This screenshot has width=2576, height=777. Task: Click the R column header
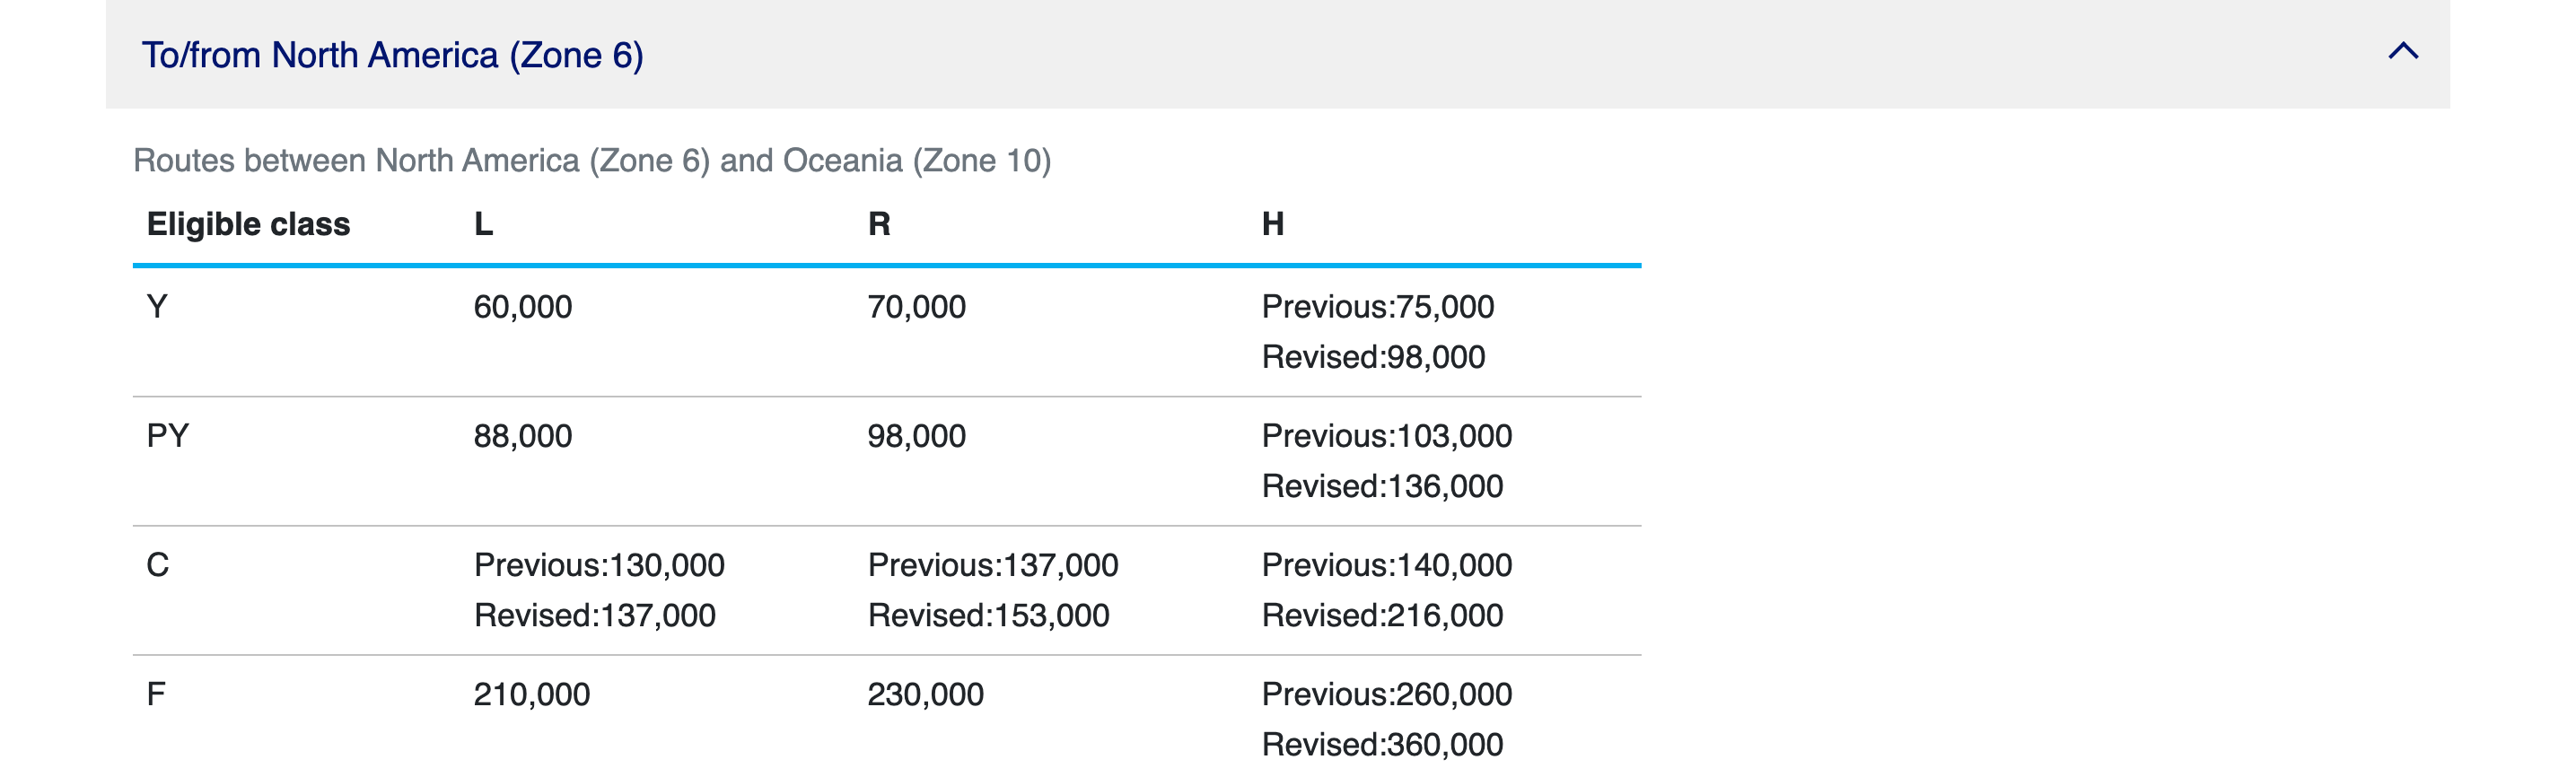[878, 224]
